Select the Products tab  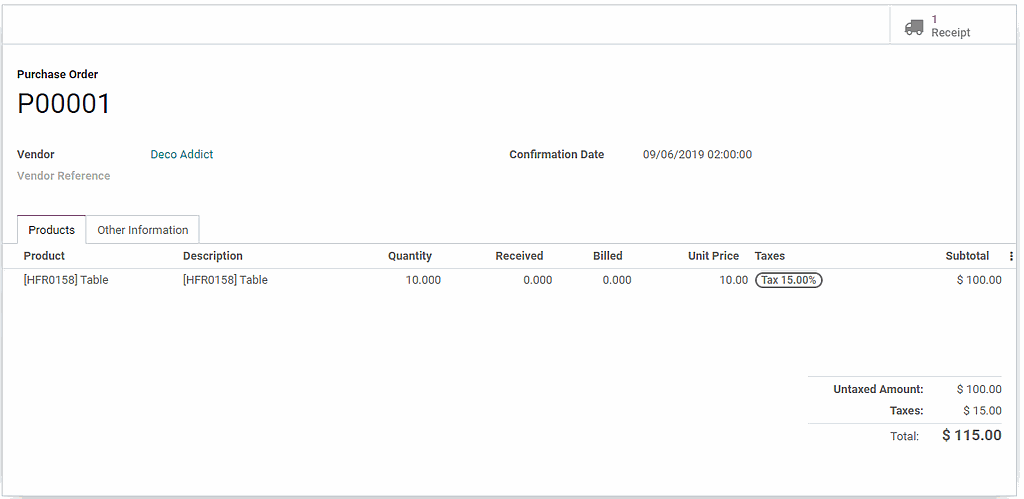pyautogui.click(x=51, y=230)
